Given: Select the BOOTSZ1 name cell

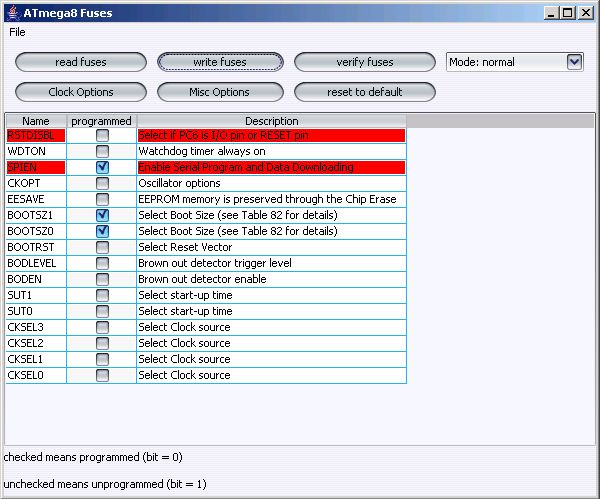Looking at the screenshot, I should pos(36,215).
